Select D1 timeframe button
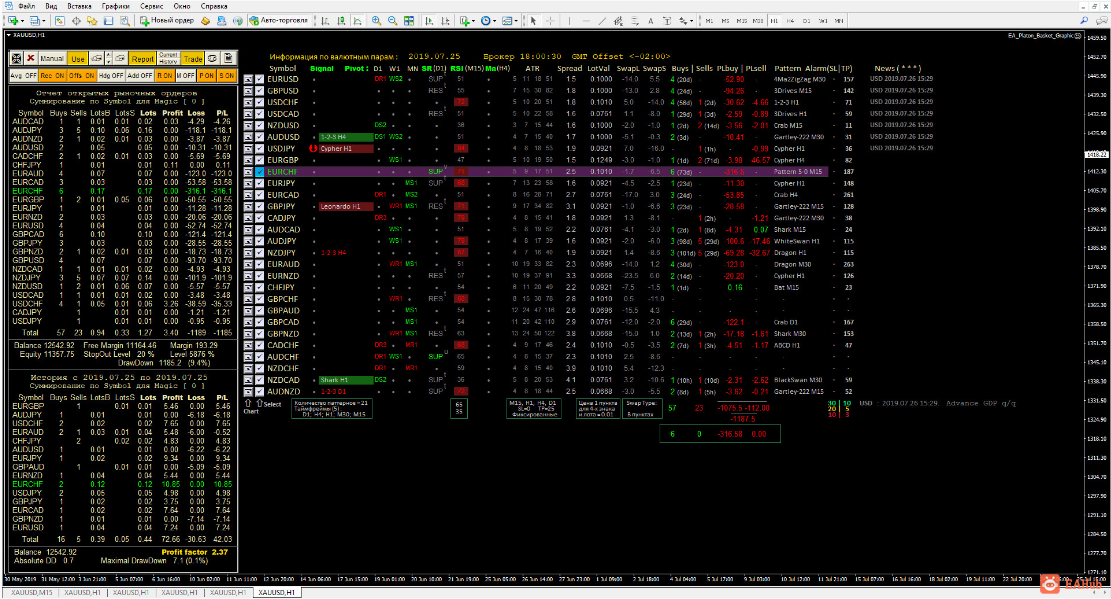The height and width of the screenshot is (599, 1111). pyautogui.click(x=806, y=21)
